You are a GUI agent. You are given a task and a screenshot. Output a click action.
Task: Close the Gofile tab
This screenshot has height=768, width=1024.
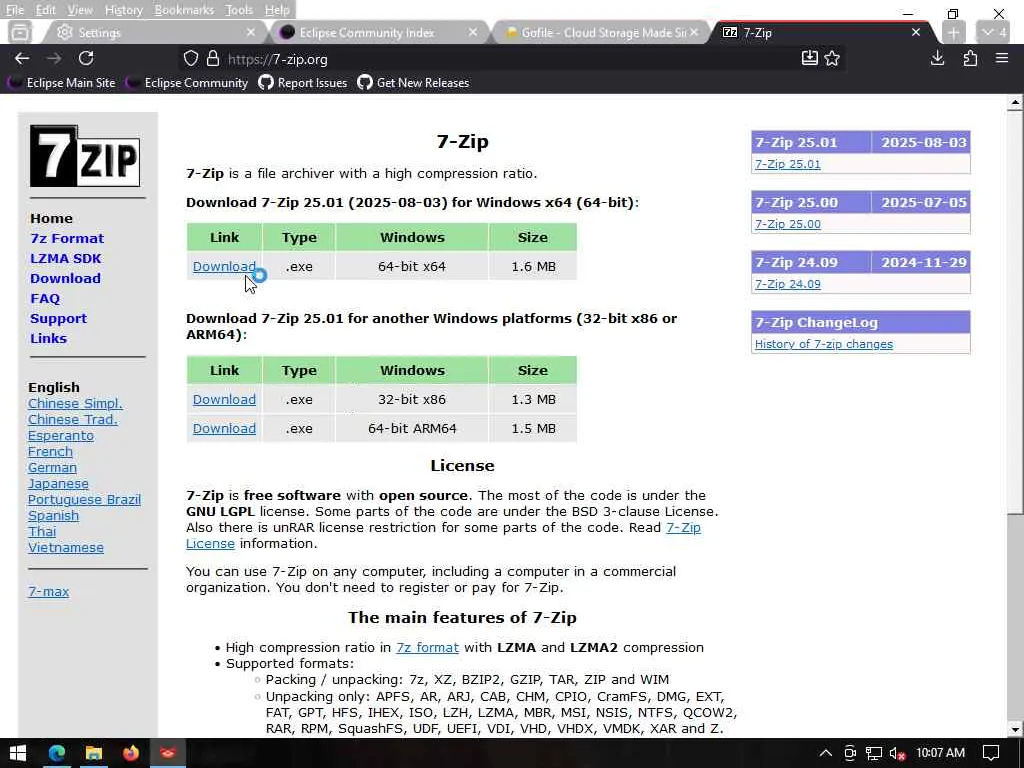pos(694,32)
